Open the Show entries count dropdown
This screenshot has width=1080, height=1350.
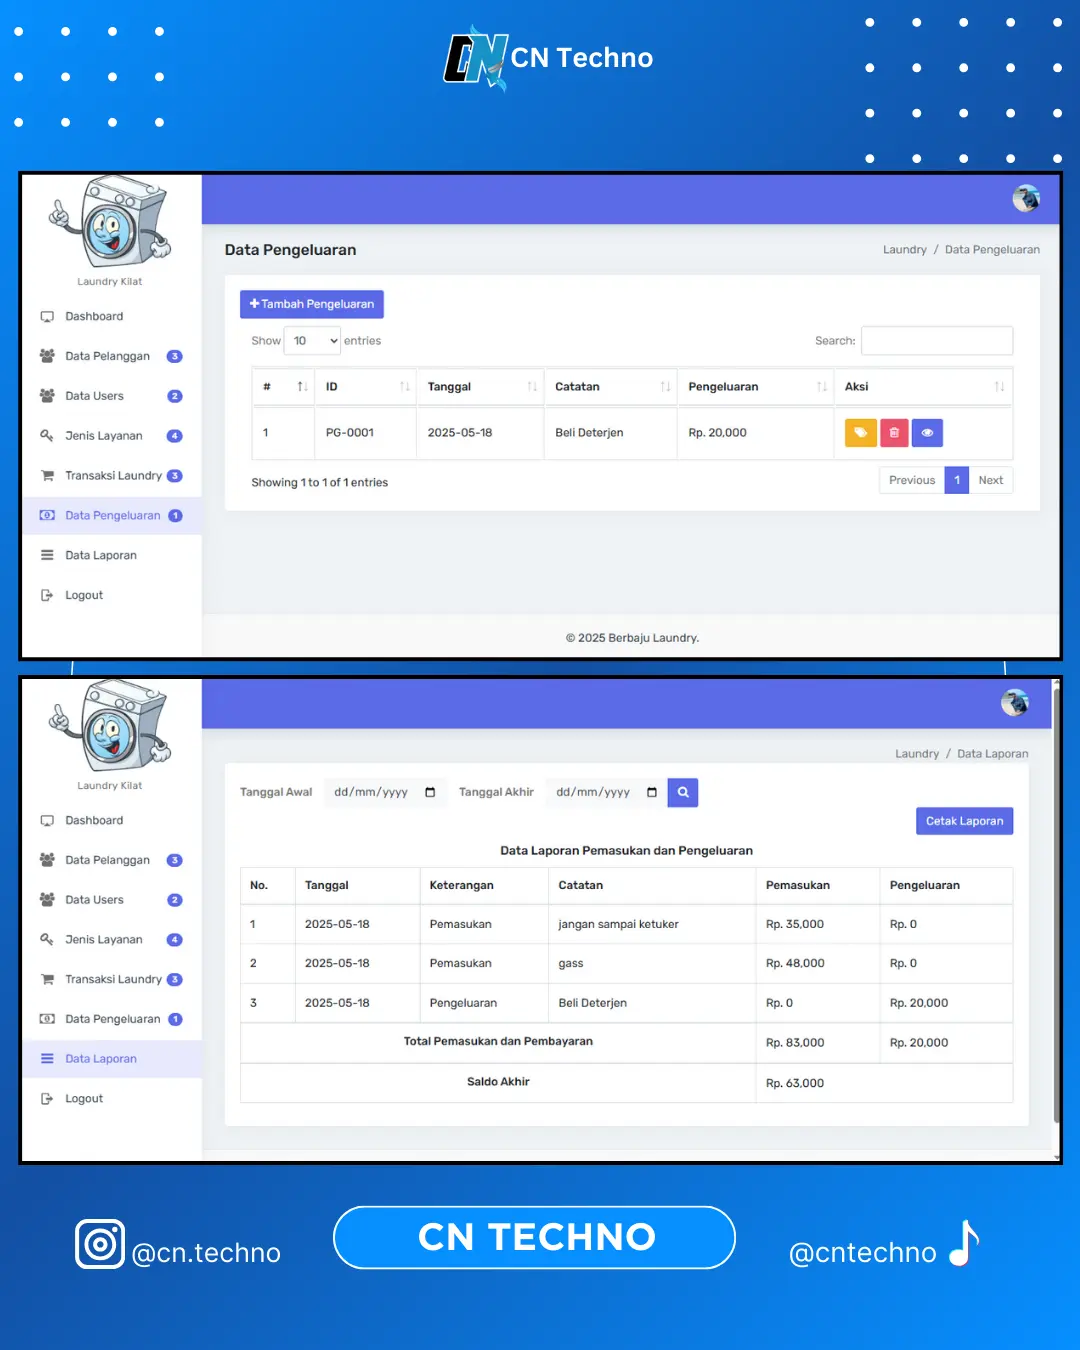tap(312, 341)
